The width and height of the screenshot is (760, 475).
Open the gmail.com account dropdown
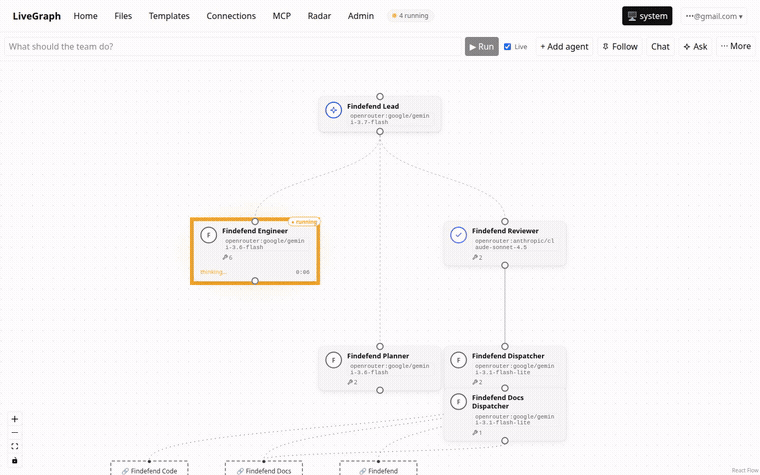tap(714, 16)
